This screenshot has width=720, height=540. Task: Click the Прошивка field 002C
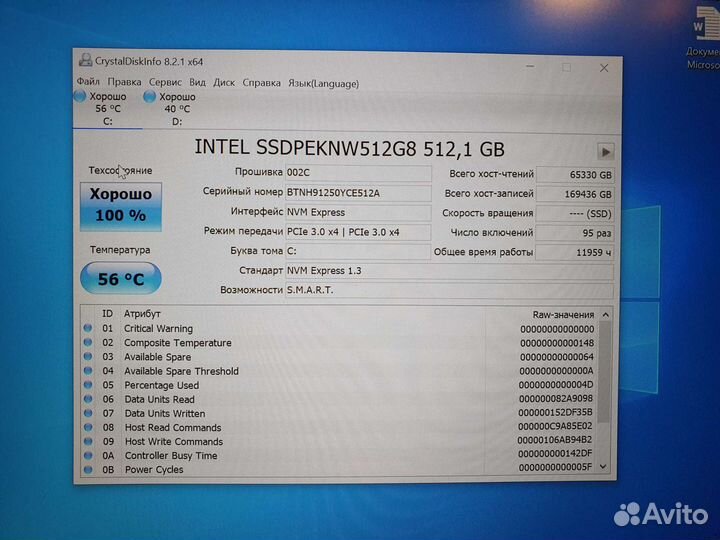[358, 173]
